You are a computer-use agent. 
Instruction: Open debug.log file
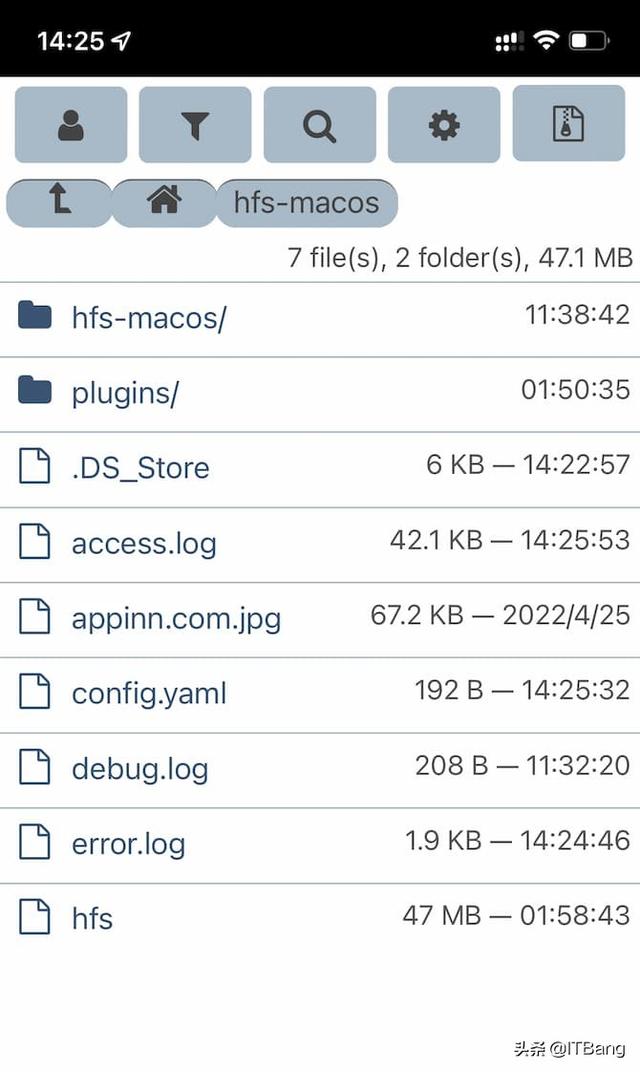[140, 770]
